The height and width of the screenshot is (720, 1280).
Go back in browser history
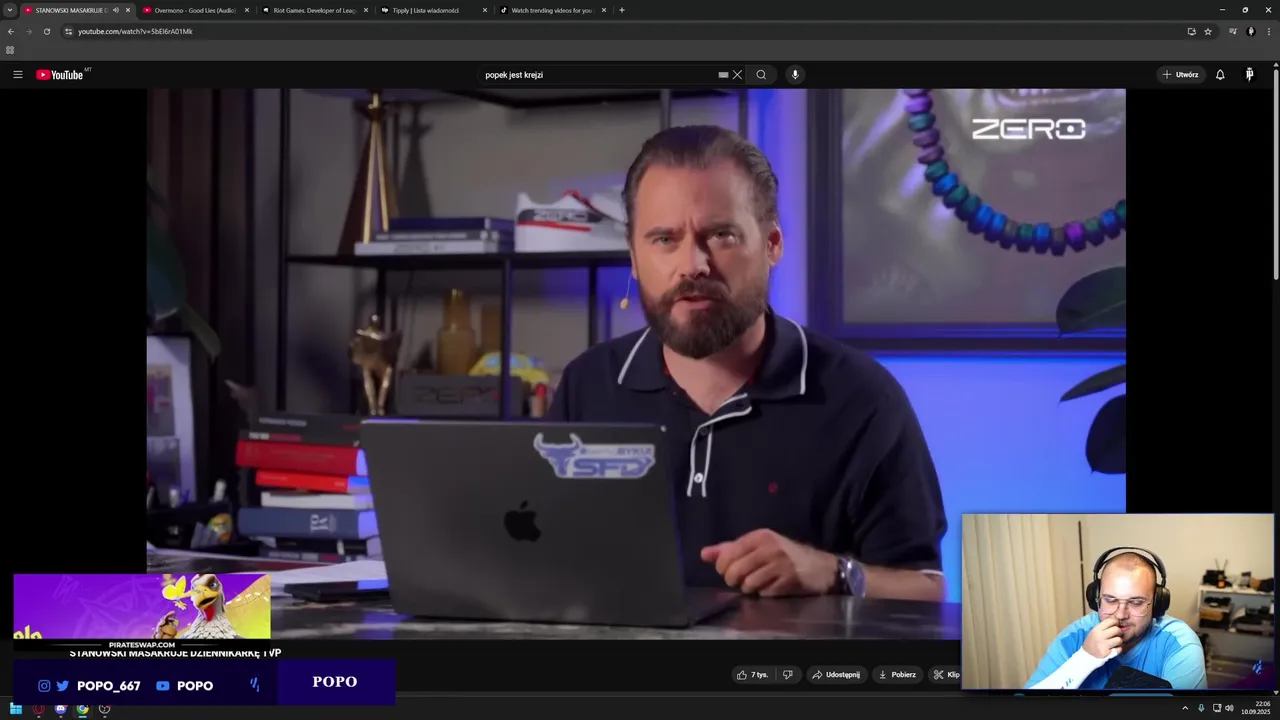[11, 31]
